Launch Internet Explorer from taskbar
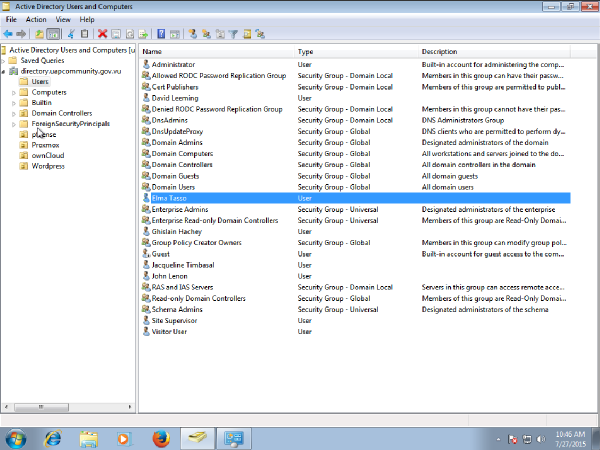This screenshot has width=600, height=450. click(x=52, y=439)
